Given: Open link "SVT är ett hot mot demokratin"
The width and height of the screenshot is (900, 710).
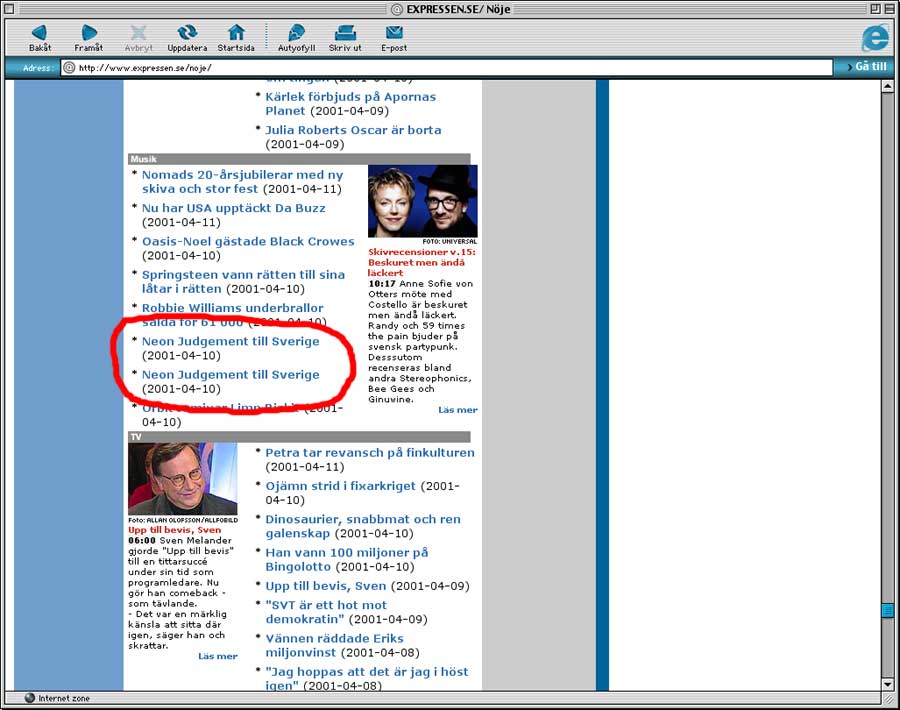Looking at the screenshot, I should click(x=326, y=612).
